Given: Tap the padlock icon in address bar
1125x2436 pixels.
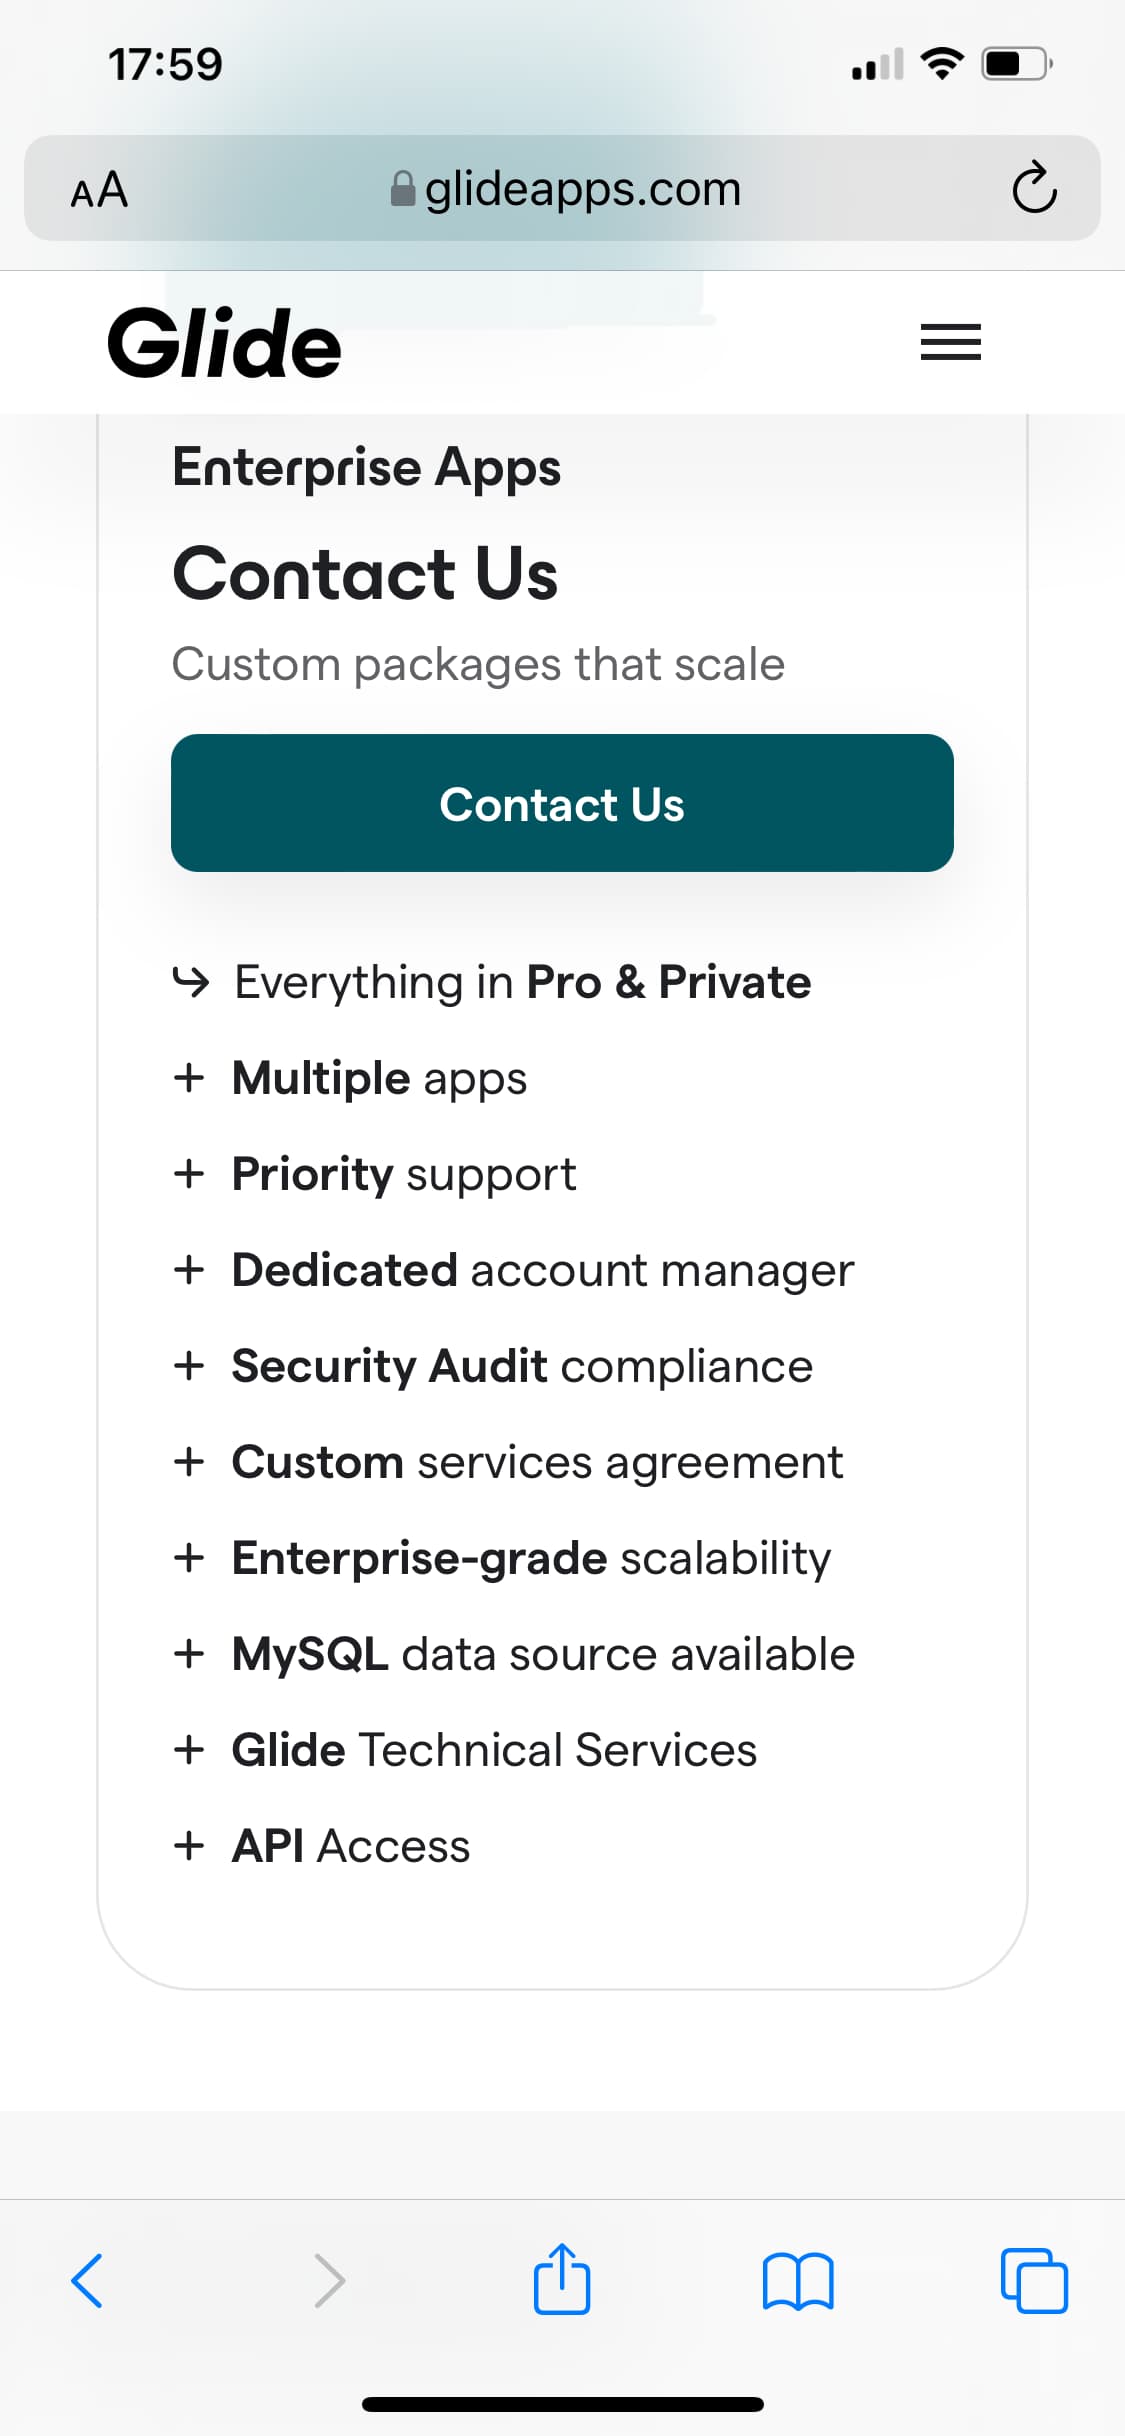Looking at the screenshot, I should point(403,188).
